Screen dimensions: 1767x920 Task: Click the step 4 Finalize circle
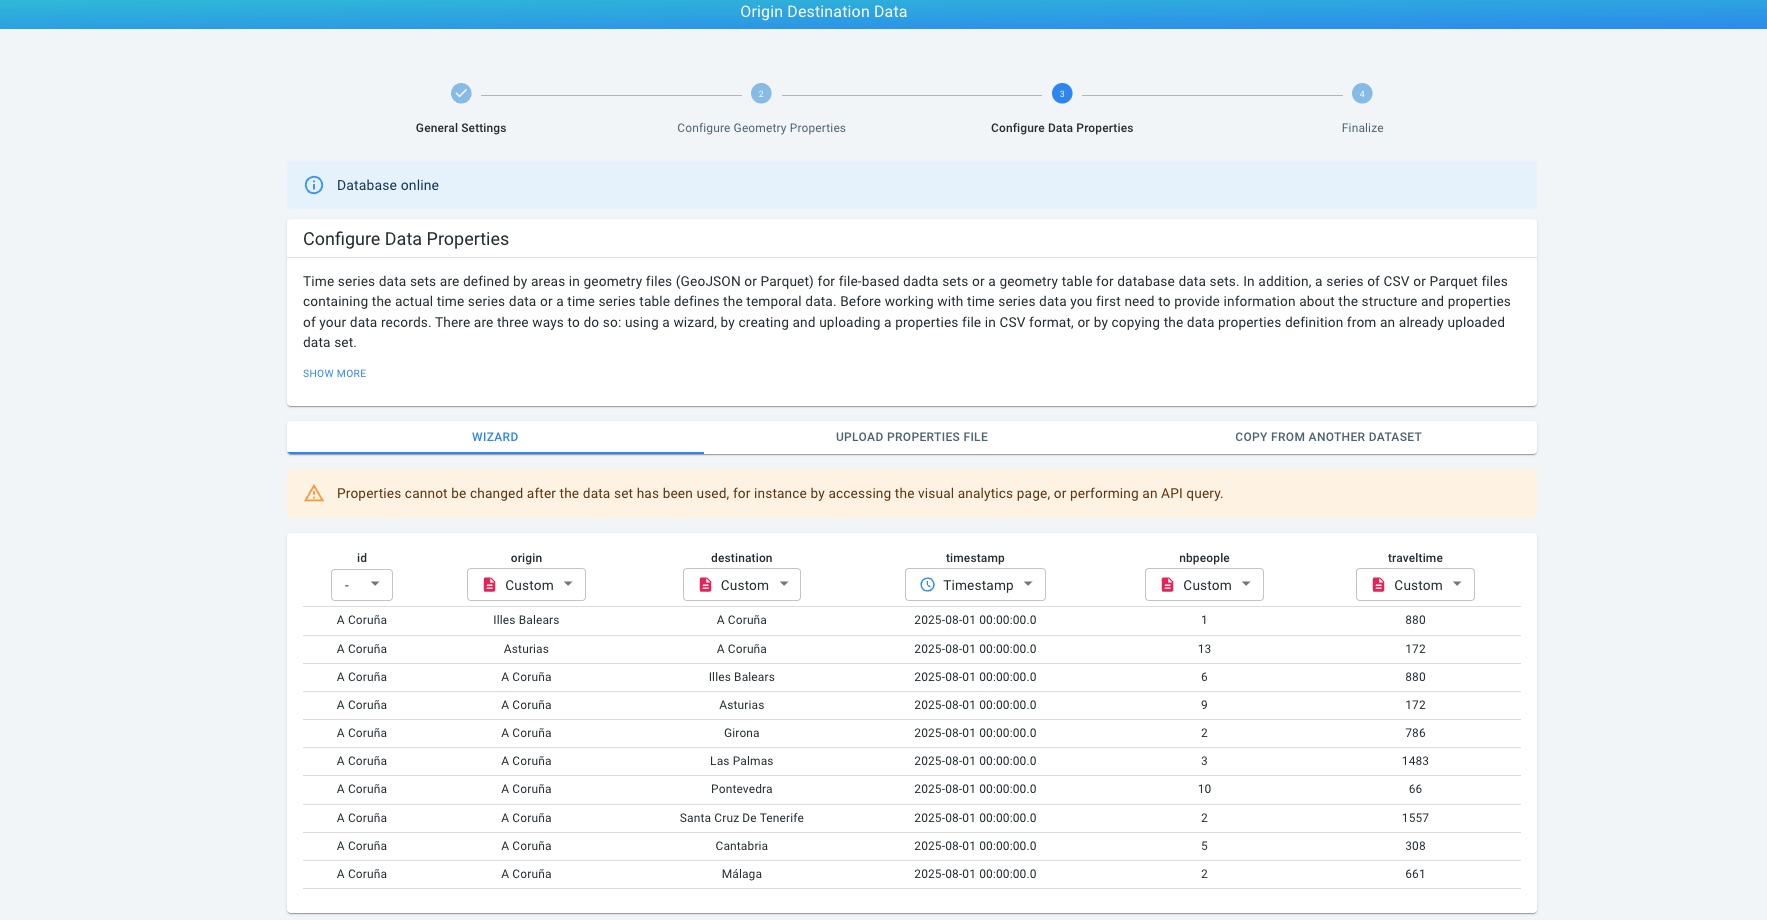point(1362,93)
